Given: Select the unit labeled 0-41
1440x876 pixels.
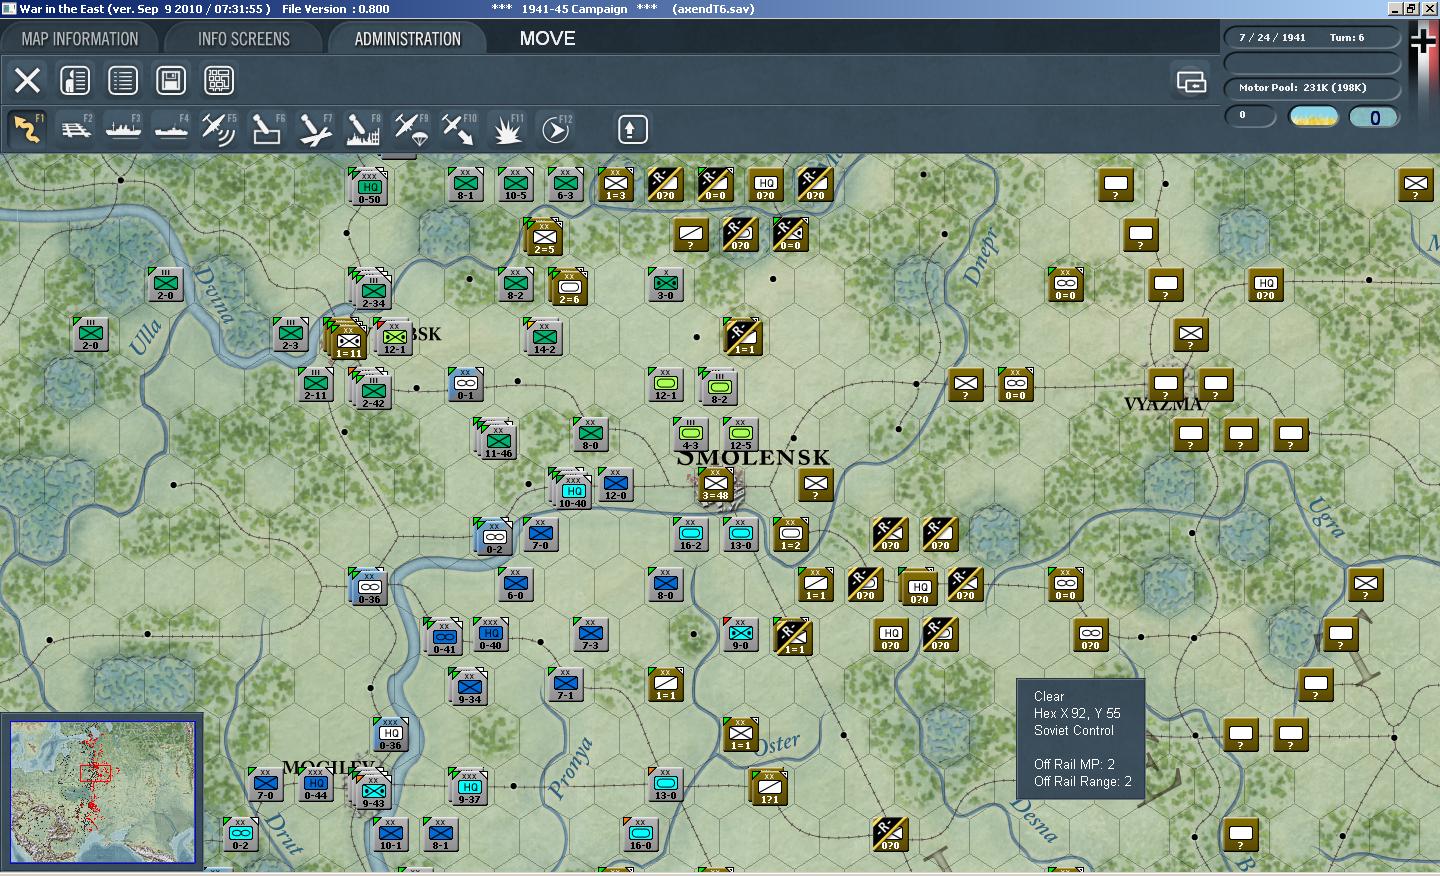Looking at the screenshot, I should pyautogui.click(x=445, y=638).
